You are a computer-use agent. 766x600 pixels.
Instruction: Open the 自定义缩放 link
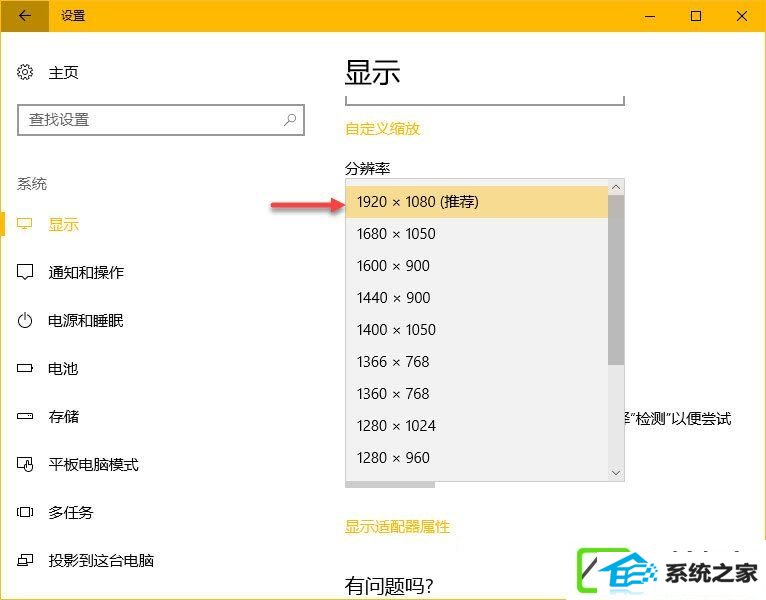(x=383, y=129)
